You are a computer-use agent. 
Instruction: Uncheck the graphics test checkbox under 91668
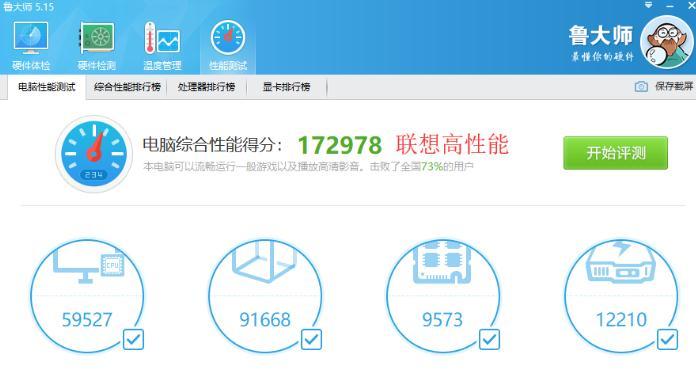pyautogui.click(x=311, y=339)
